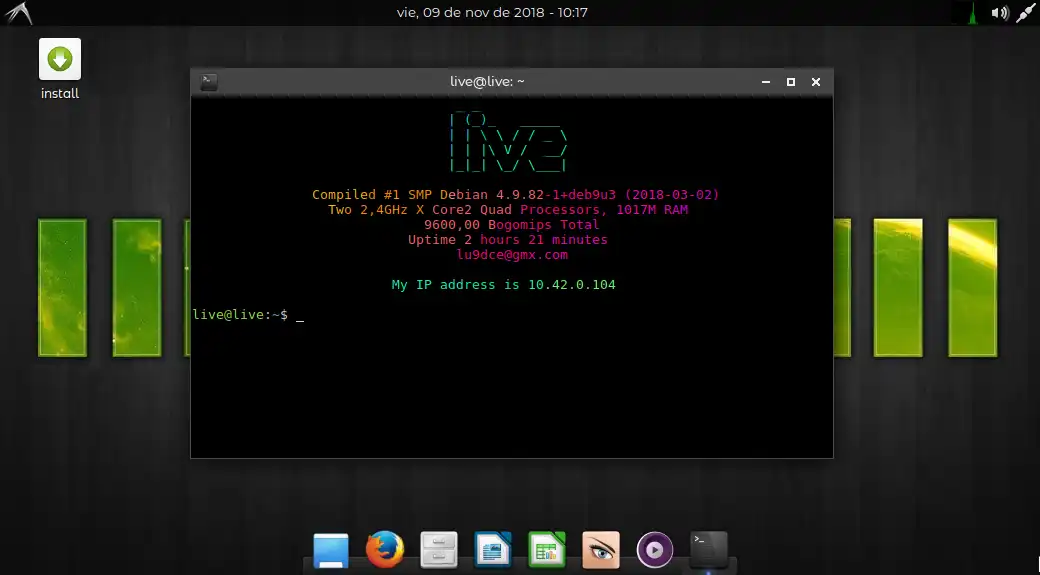Screen dimensions: 1040x575
Task: Open the green CPU load monitor graph
Action: tap(972, 13)
